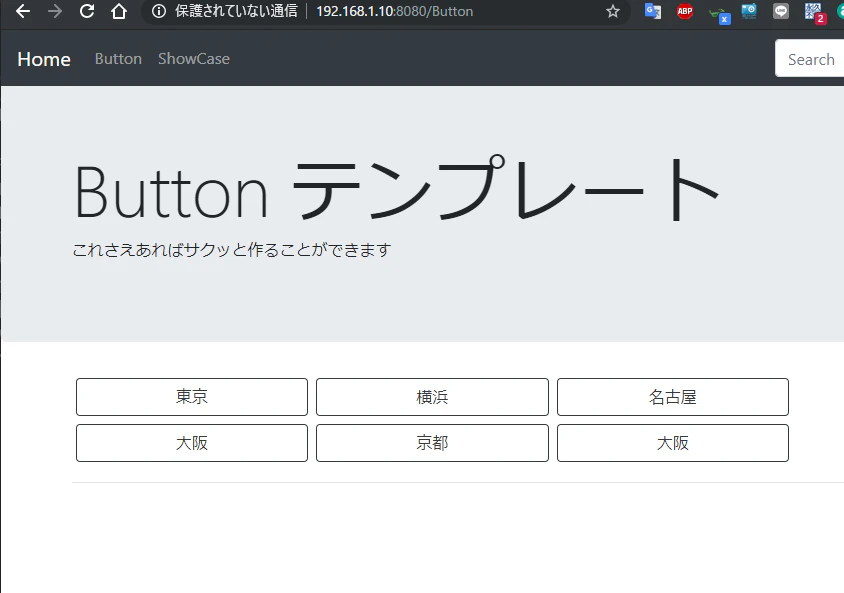Open the Google Translate extension
The image size is (844, 593).
pyautogui.click(x=653, y=11)
